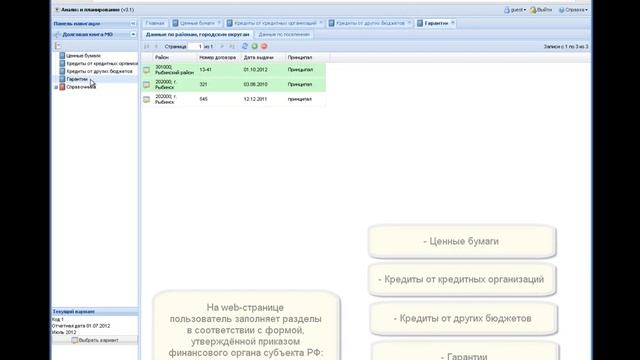Close the Ценные бумаги tab
The height and width of the screenshot is (360, 640).
tap(219, 23)
